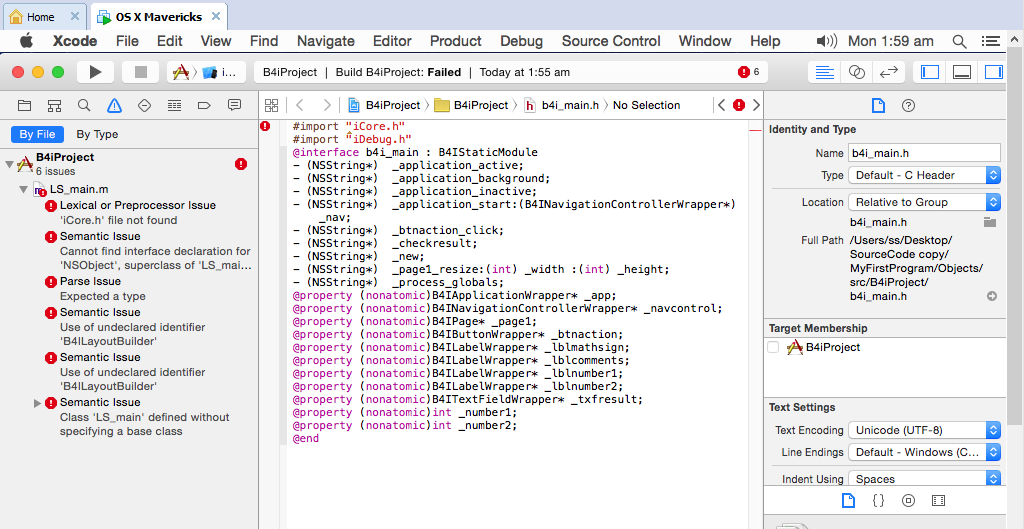Select the By File filter
Viewport: 1024px width, 529px height.
[x=37, y=135]
